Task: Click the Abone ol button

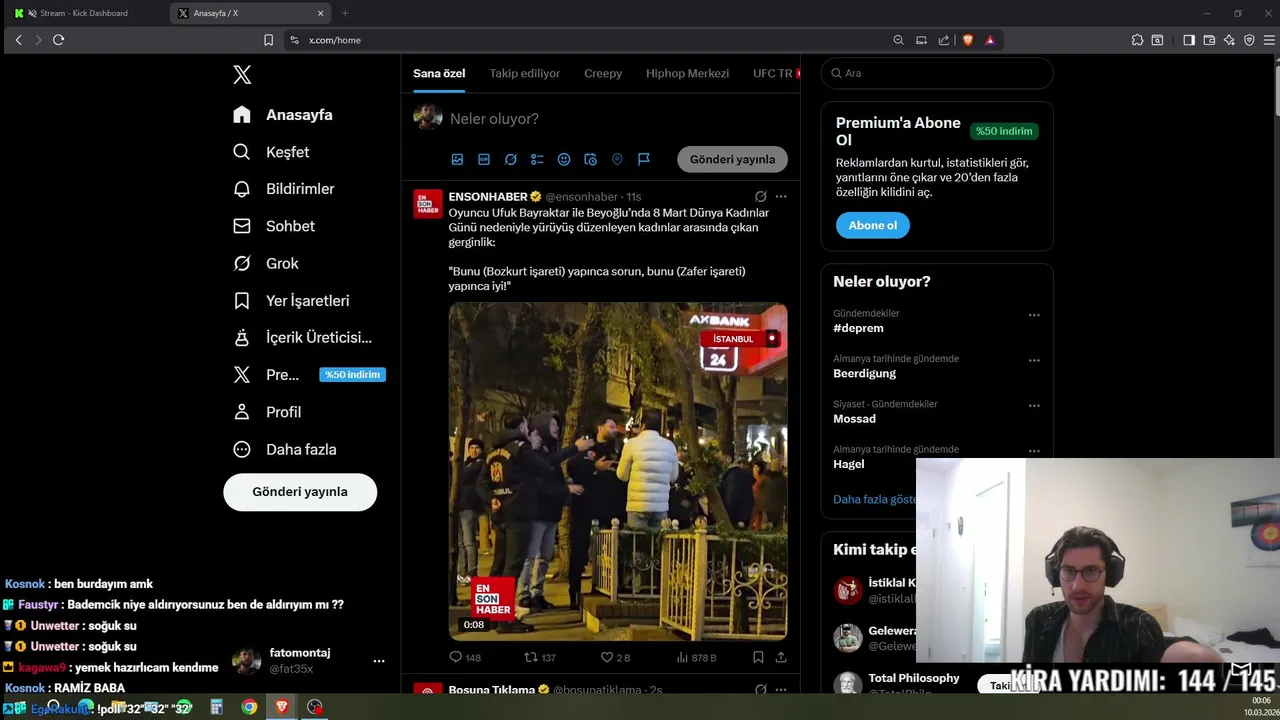Action: (x=873, y=225)
